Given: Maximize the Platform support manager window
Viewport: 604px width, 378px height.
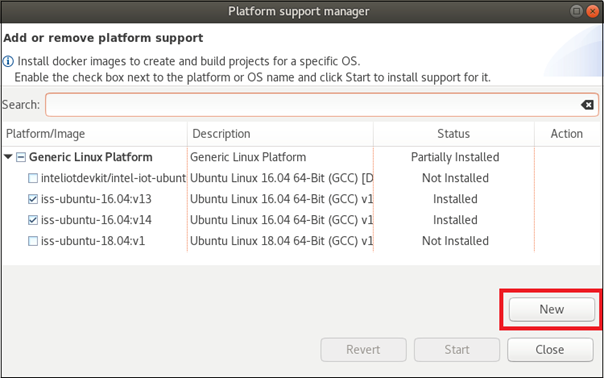Looking at the screenshot, I should [576, 11].
